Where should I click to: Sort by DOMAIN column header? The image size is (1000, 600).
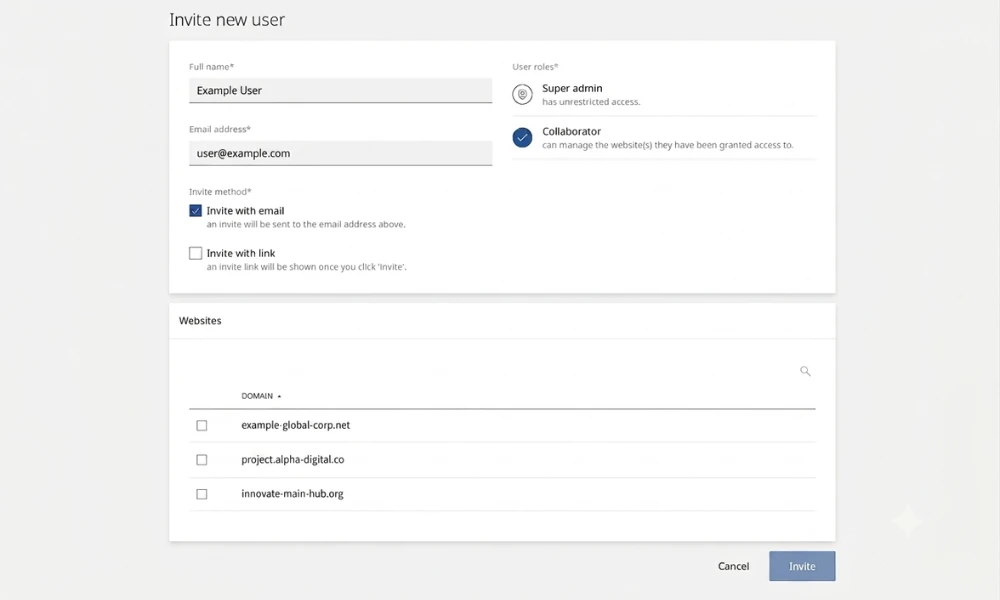tap(261, 396)
